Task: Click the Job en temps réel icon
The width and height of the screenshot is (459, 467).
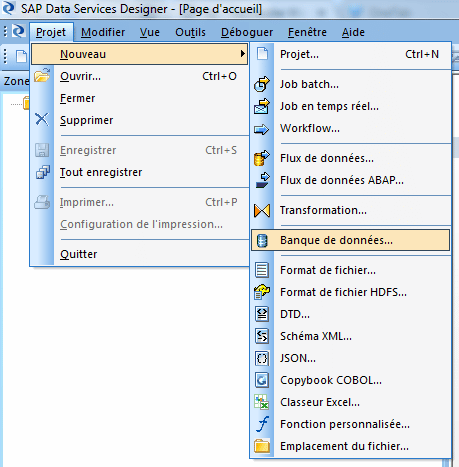Action: (x=262, y=106)
